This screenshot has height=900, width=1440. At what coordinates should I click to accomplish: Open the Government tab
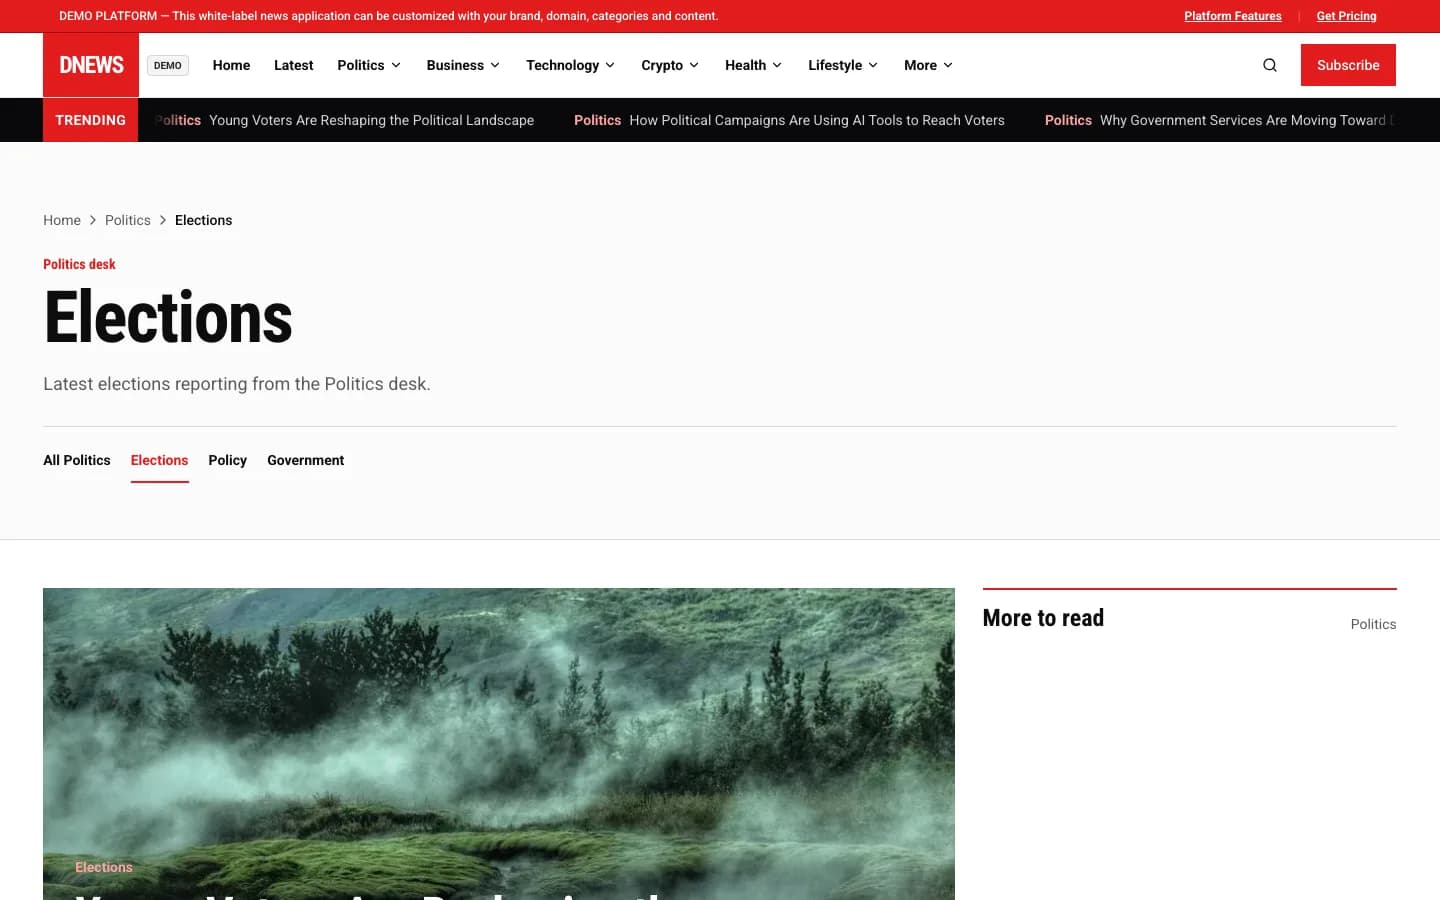(x=305, y=460)
